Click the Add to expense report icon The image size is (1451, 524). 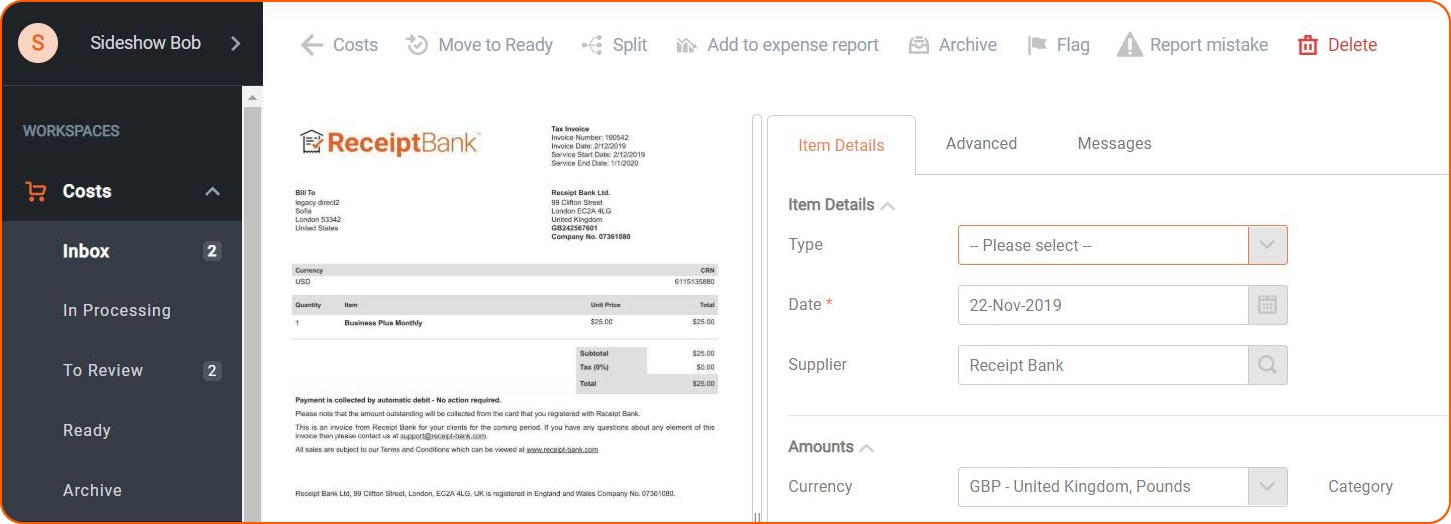point(686,45)
